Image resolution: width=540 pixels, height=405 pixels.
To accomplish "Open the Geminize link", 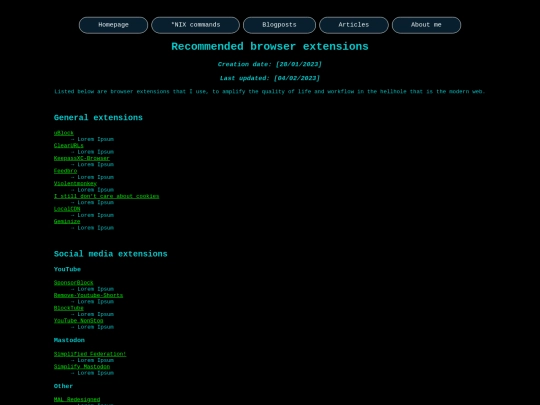I will 67,221.
